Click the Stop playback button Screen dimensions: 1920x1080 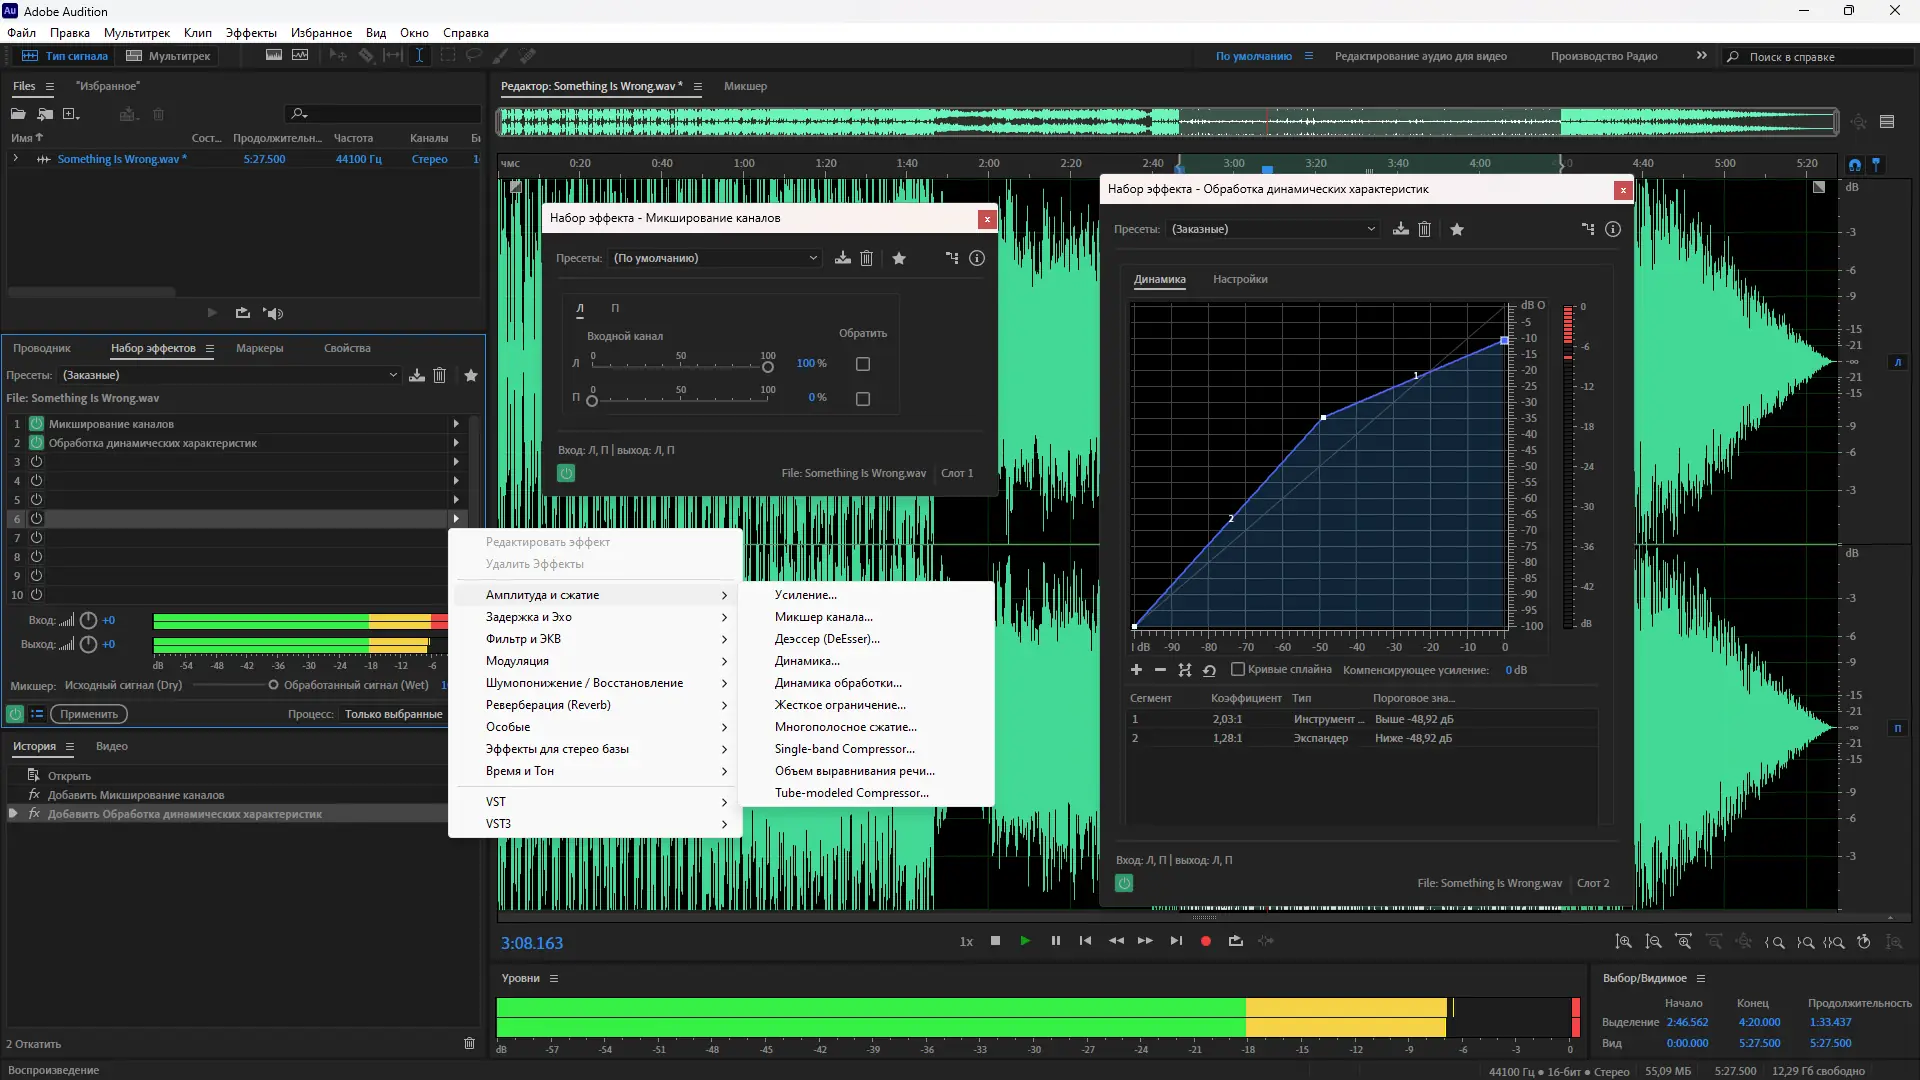[x=995, y=941]
